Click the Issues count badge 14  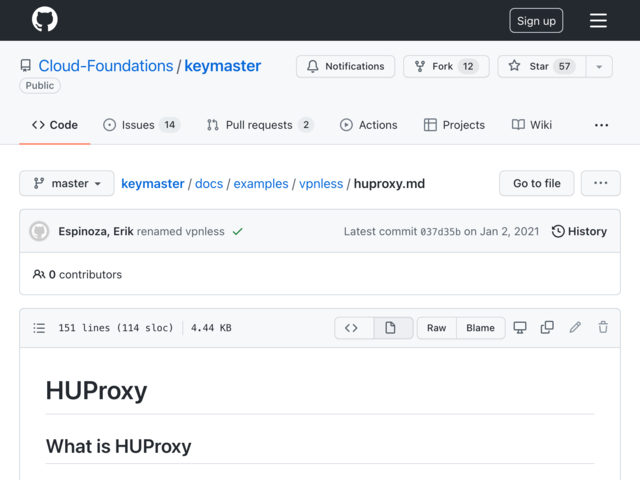(x=170, y=125)
